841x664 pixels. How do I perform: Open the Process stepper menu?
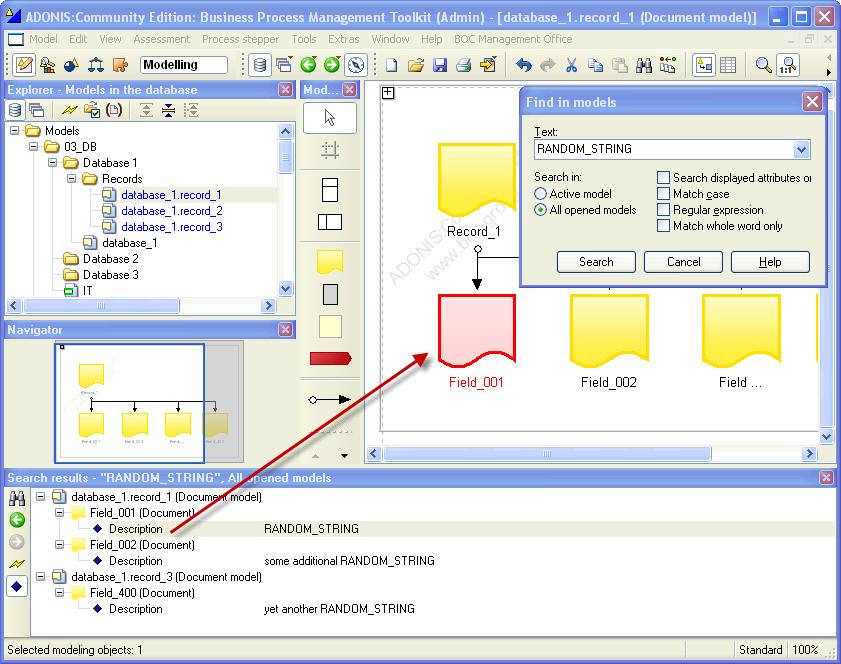coord(240,39)
